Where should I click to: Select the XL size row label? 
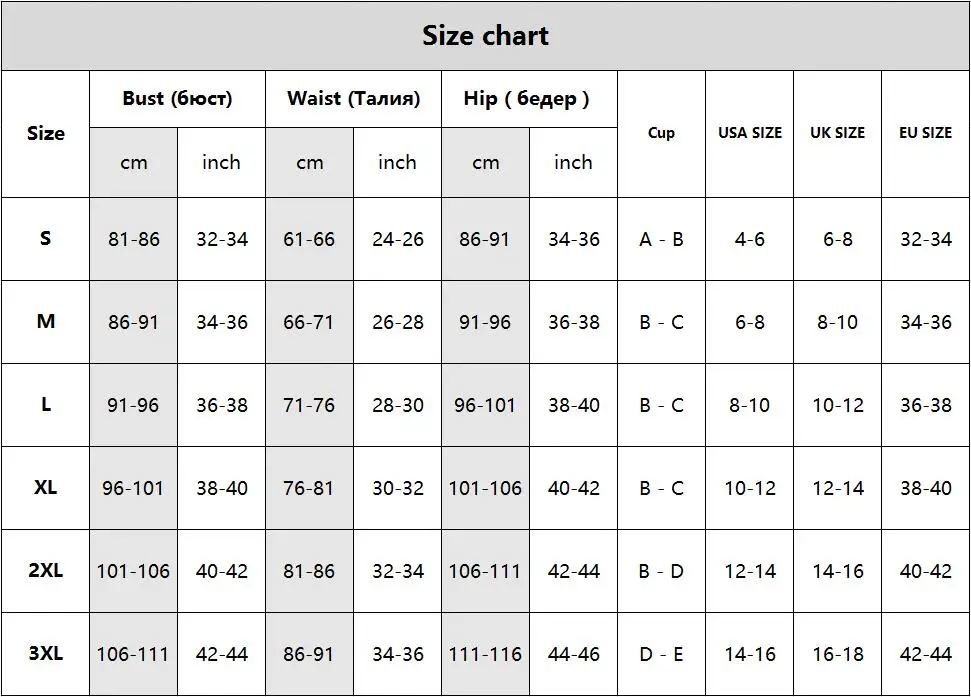pos(46,488)
